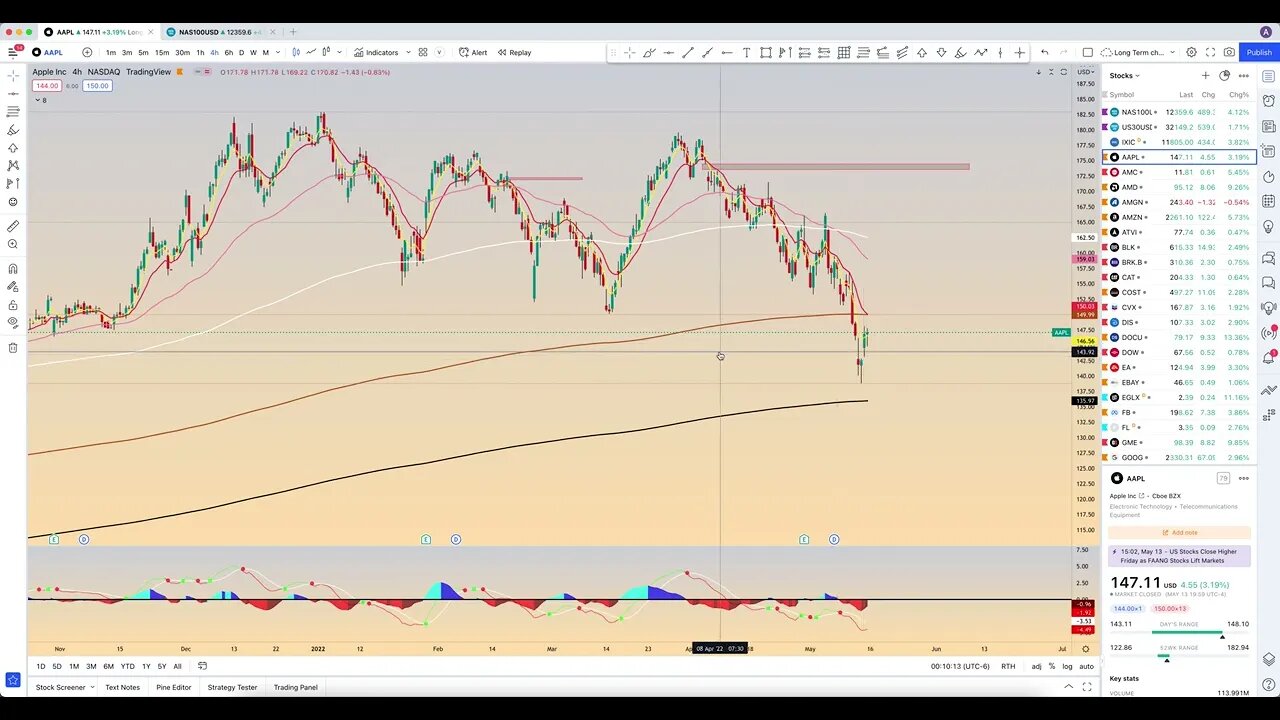1280x720 pixels.
Task: Zoom in using the magnifier tool
Action: pyautogui.click(x=13, y=244)
